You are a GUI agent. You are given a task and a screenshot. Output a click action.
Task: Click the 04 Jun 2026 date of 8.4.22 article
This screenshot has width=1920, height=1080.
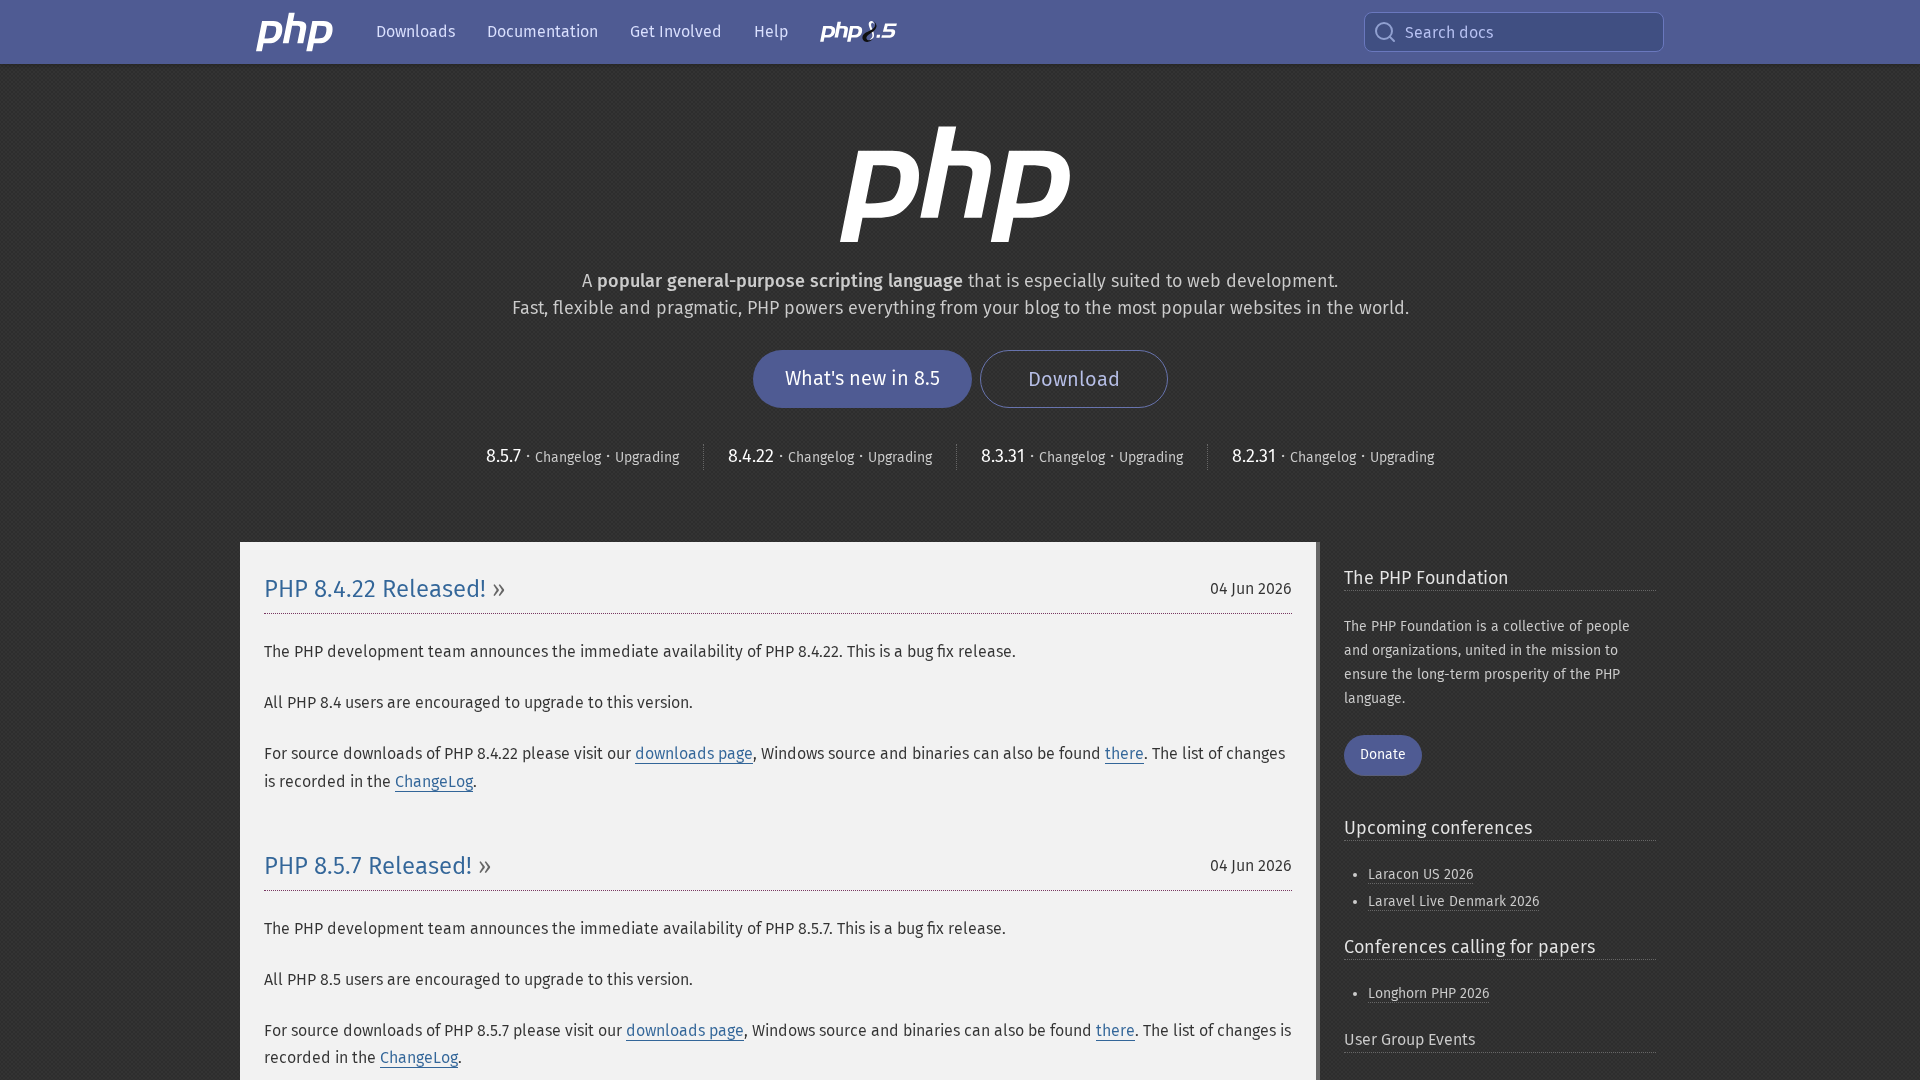(x=1250, y=589)
